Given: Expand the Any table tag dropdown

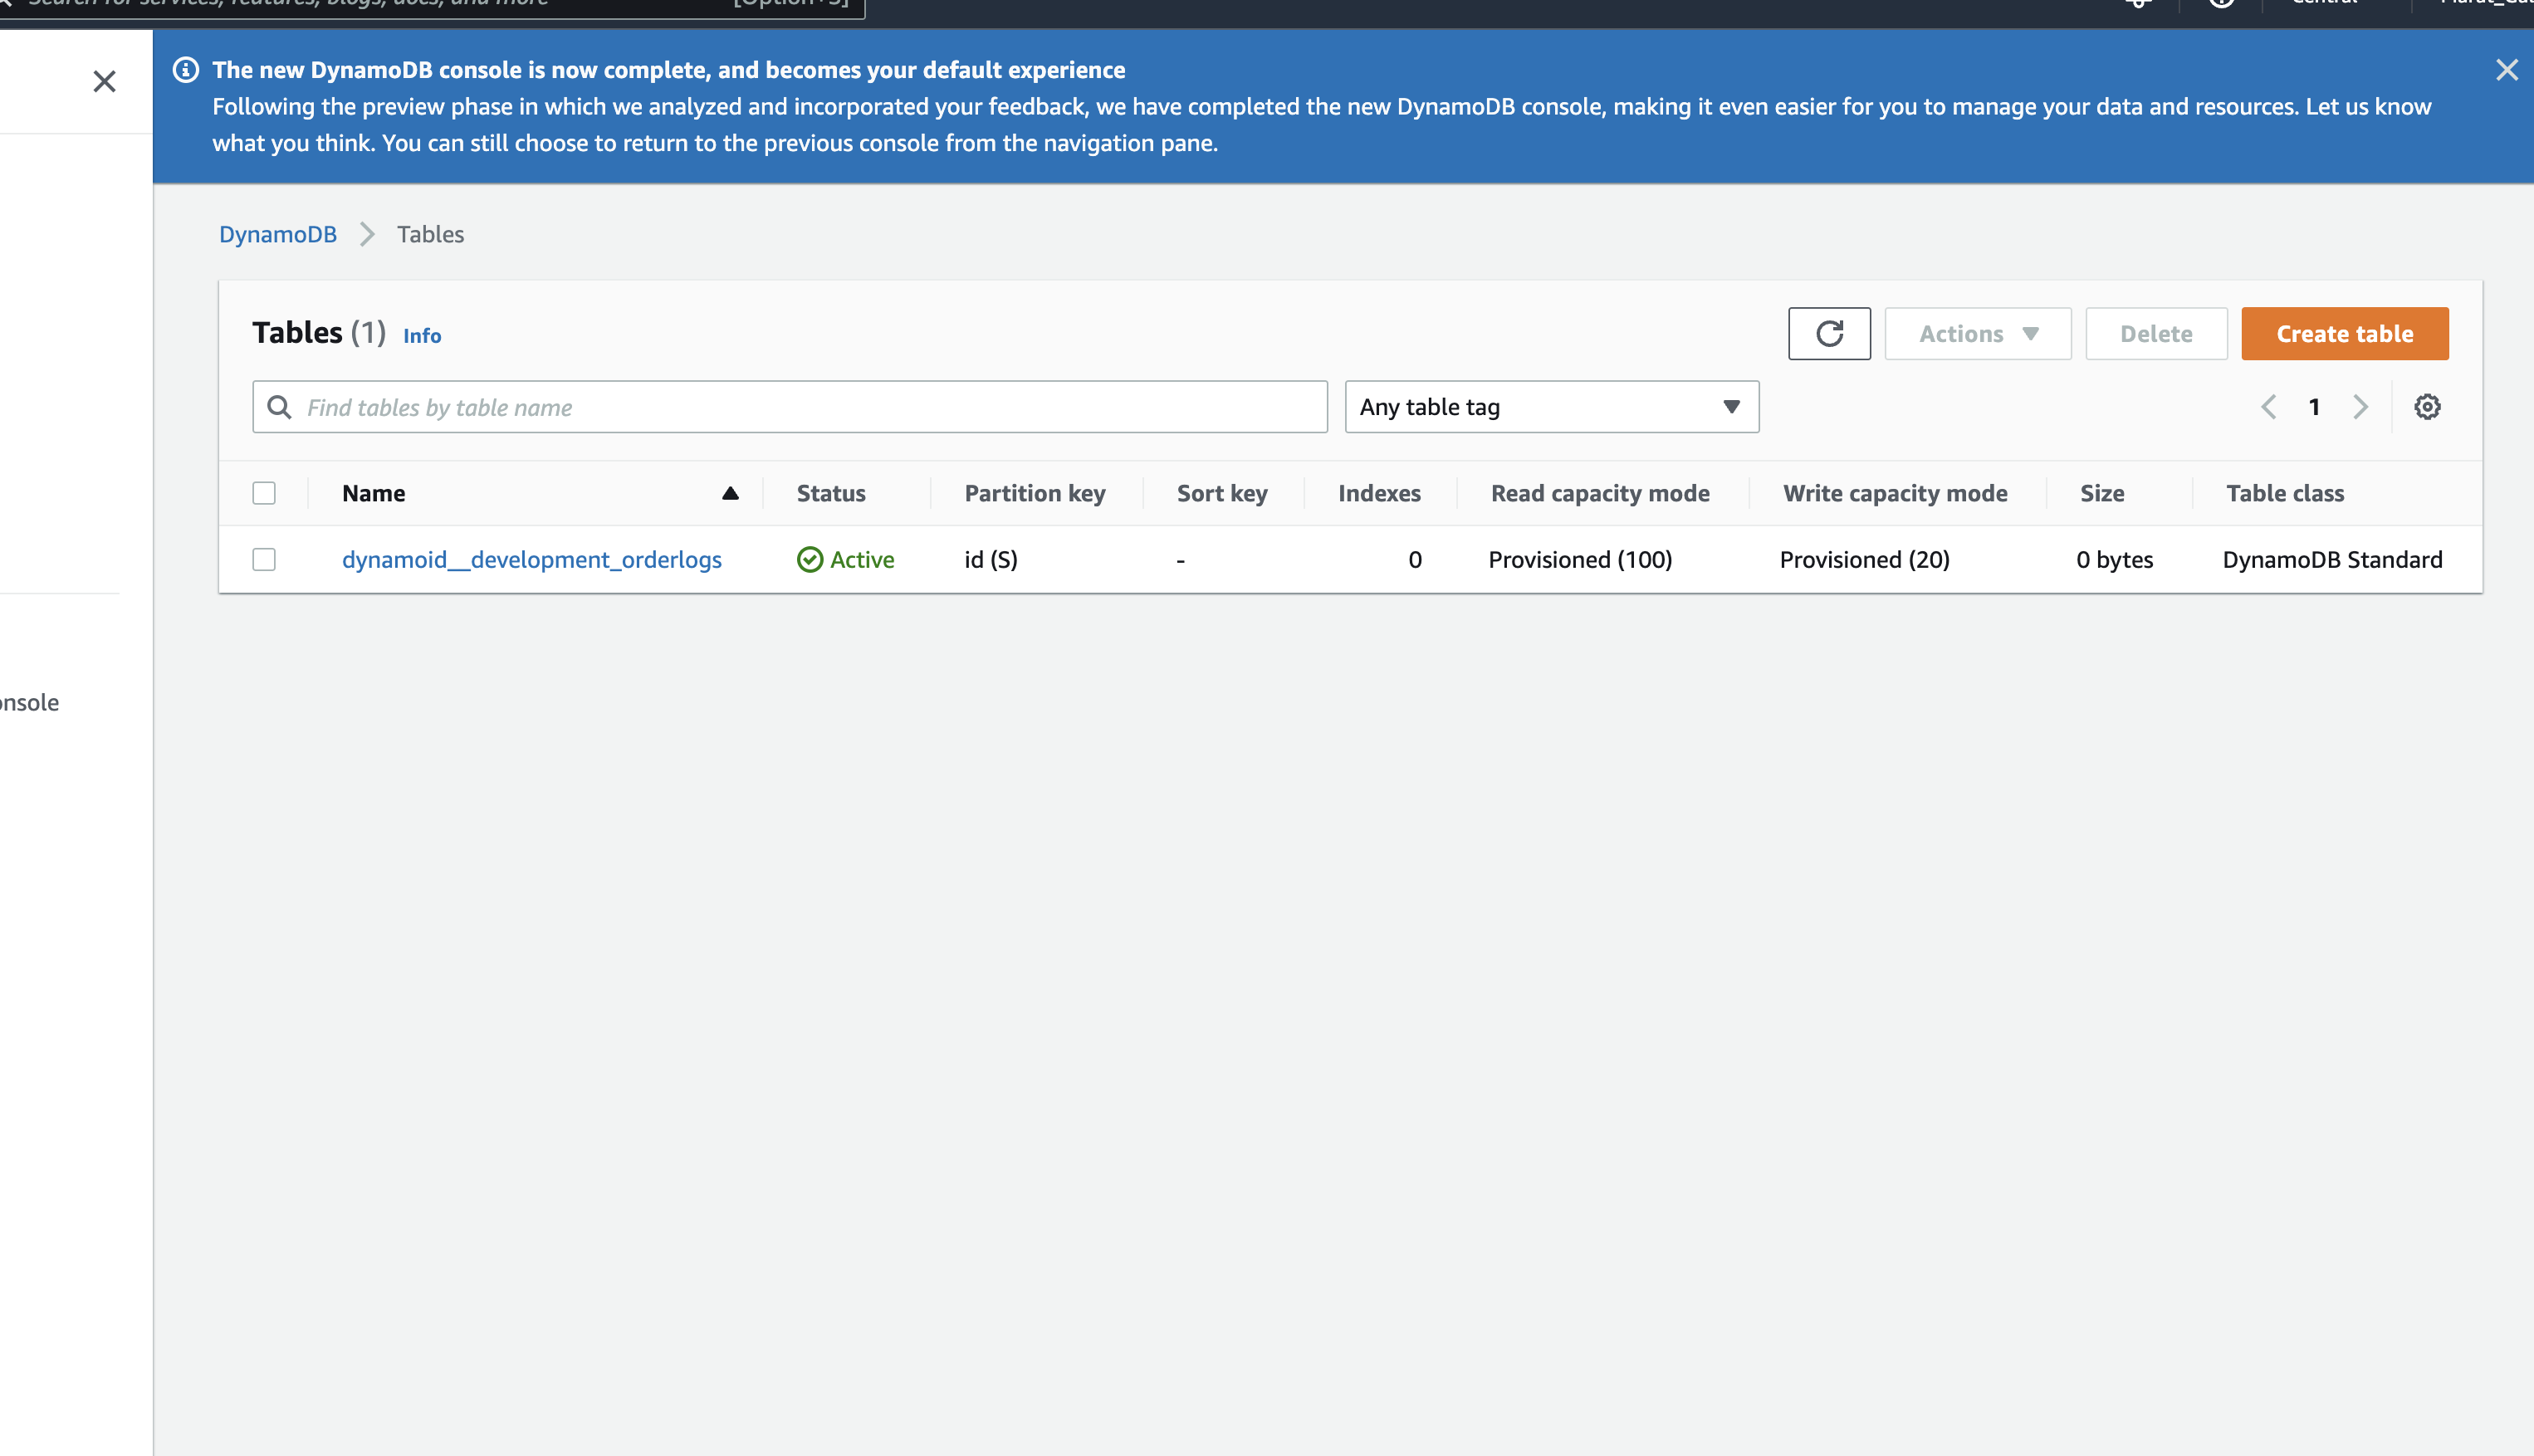Looking at the screenshot, I should tap(1551, 407).
